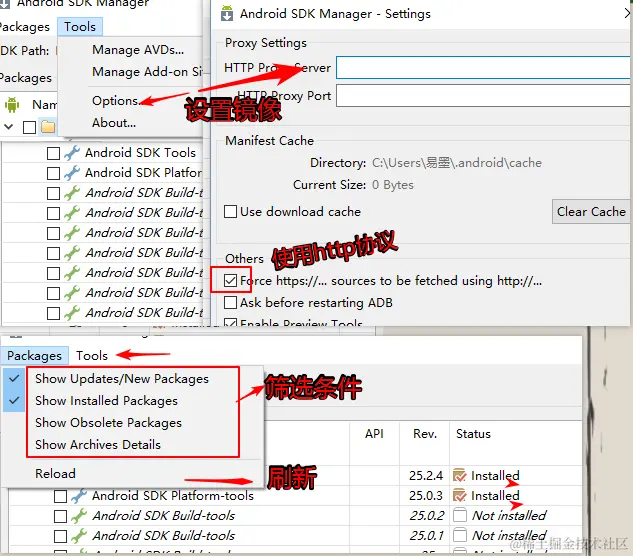Click Not installed icon in 25.0.2 row
The height and width of the screenshot is (556, 633).
[x=460, y=515]
